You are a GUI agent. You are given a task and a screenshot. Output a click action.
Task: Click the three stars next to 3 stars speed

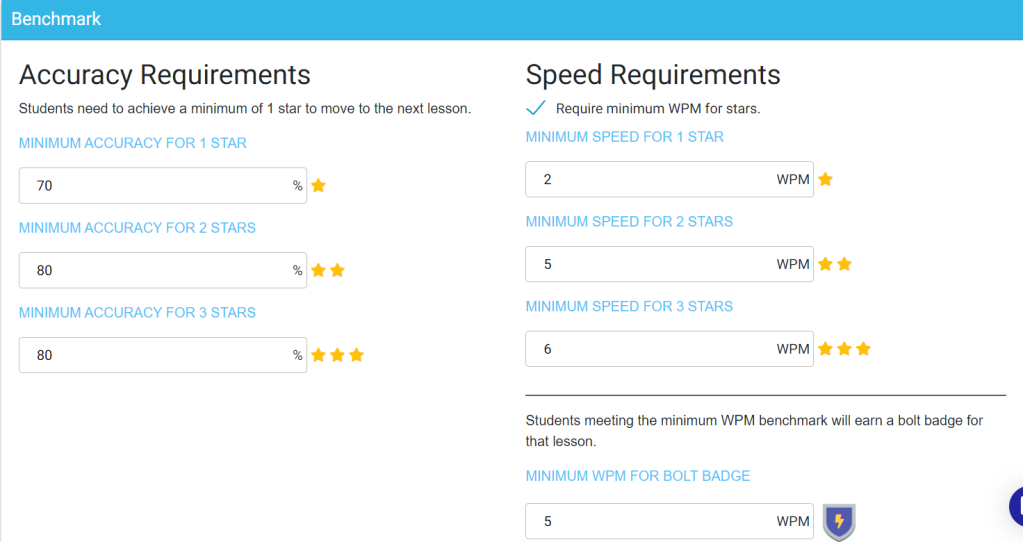click(844, 348)
